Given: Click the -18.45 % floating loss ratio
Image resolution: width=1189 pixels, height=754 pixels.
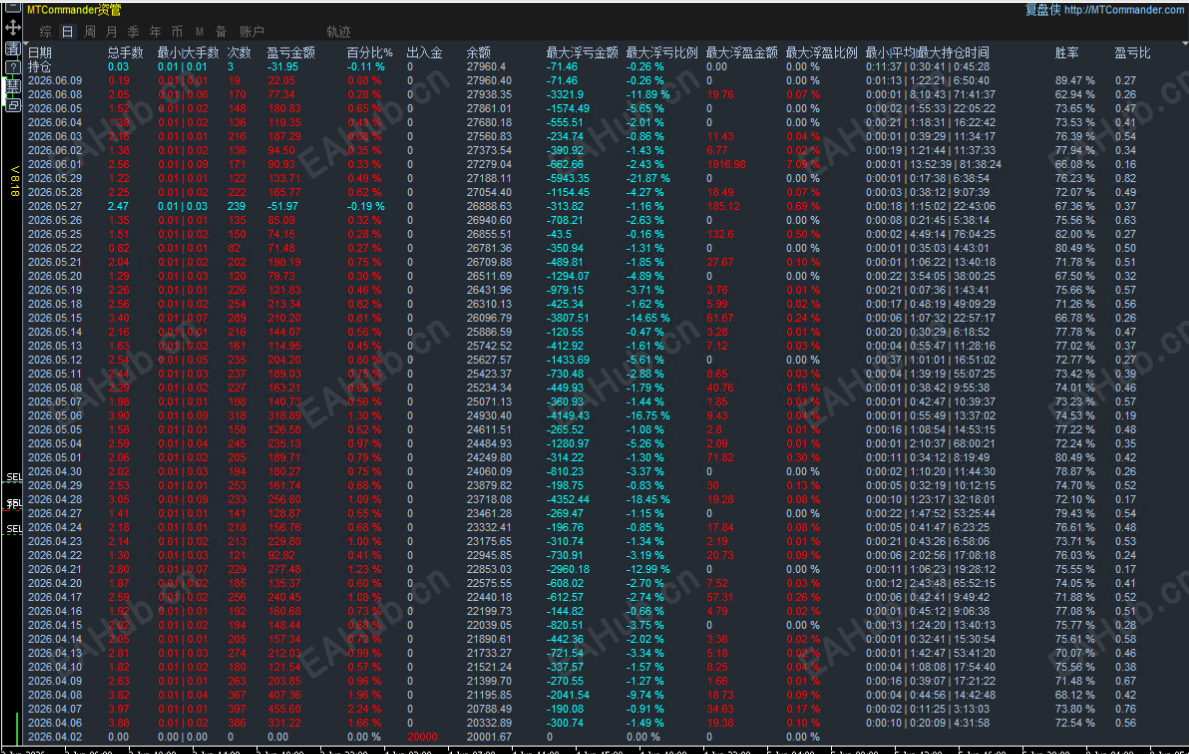Looking at the screenshot, I should coord(648,500).
